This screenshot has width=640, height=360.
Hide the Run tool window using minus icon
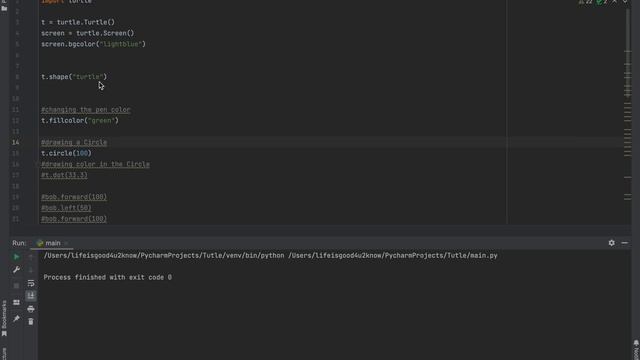(x=624, y=243)
